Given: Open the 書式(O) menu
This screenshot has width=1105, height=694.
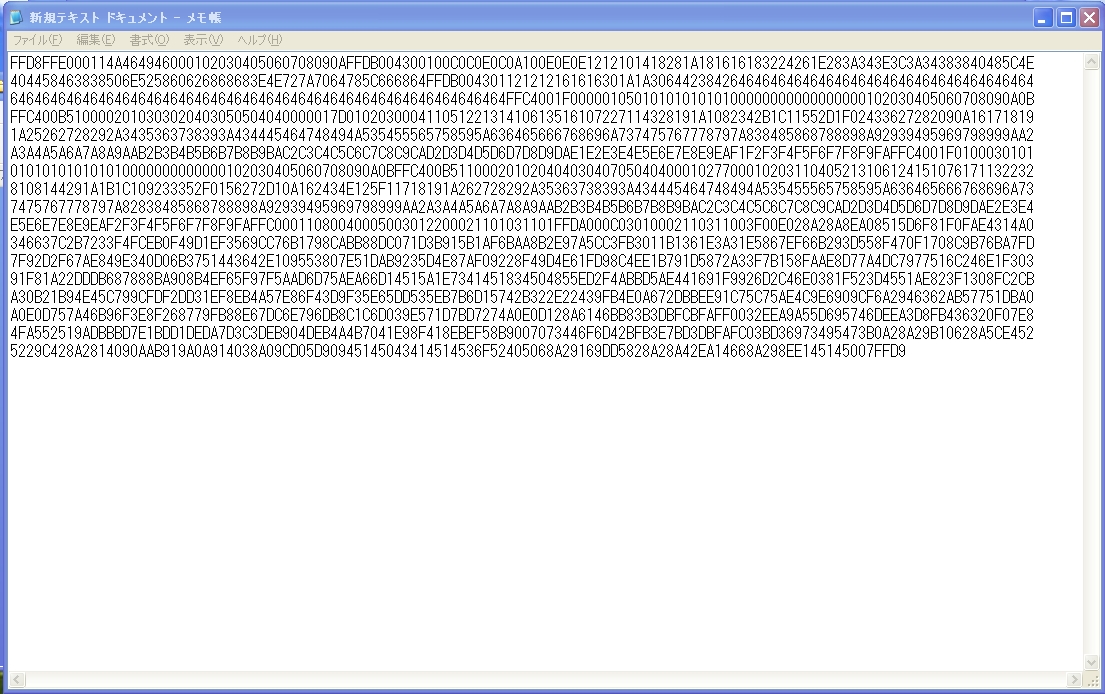Looking at the screenshot, I should 149,40.
